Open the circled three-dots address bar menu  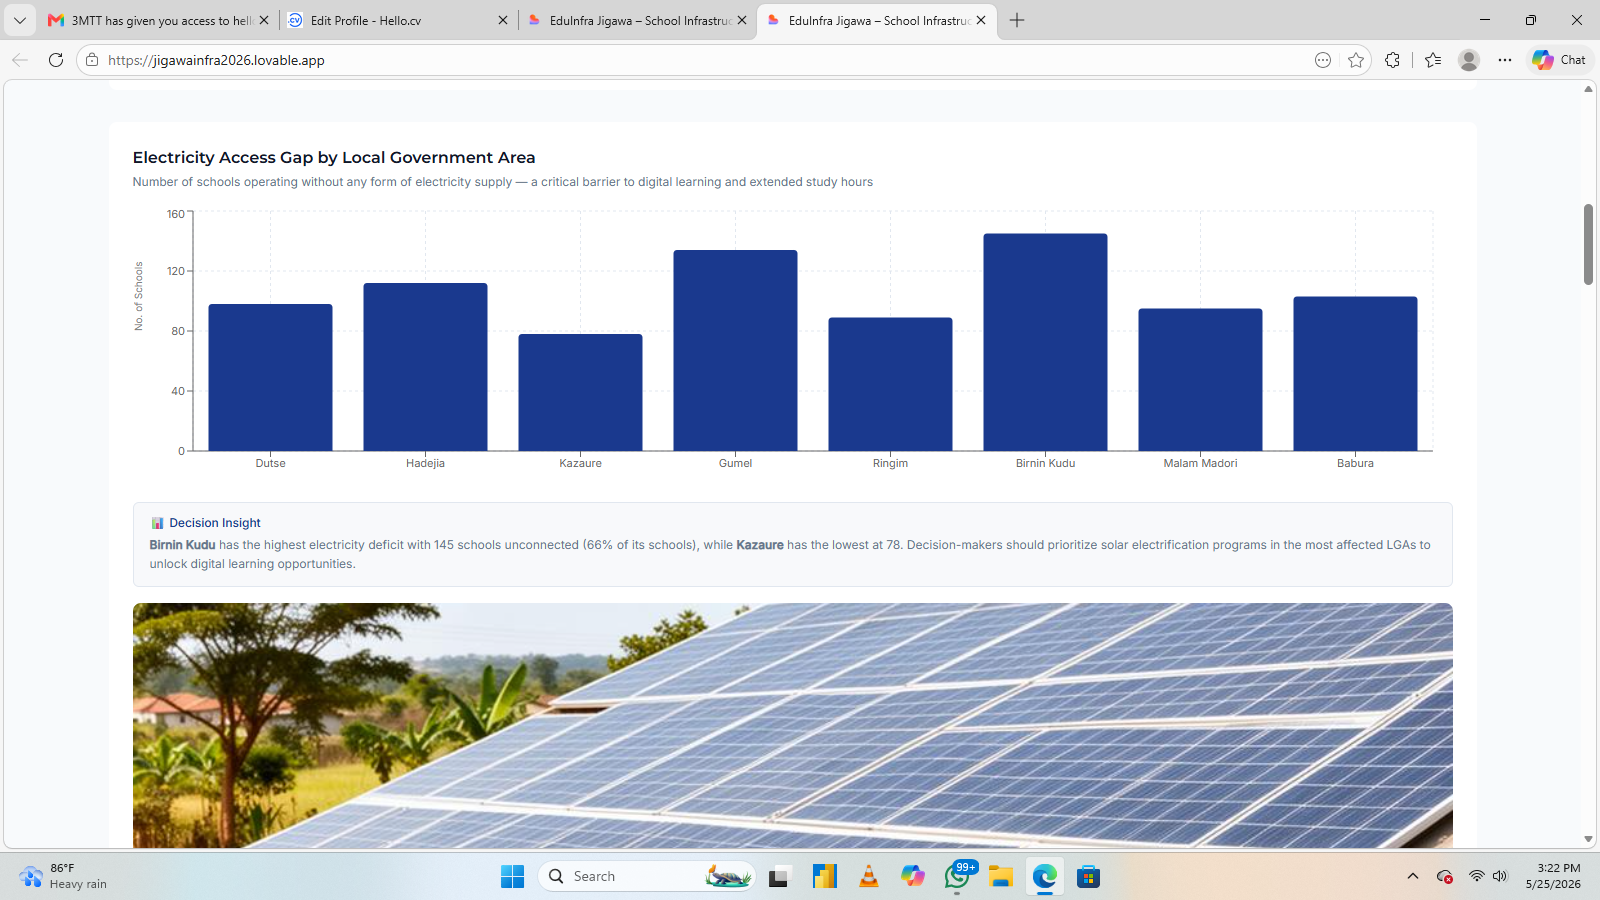1323,60
